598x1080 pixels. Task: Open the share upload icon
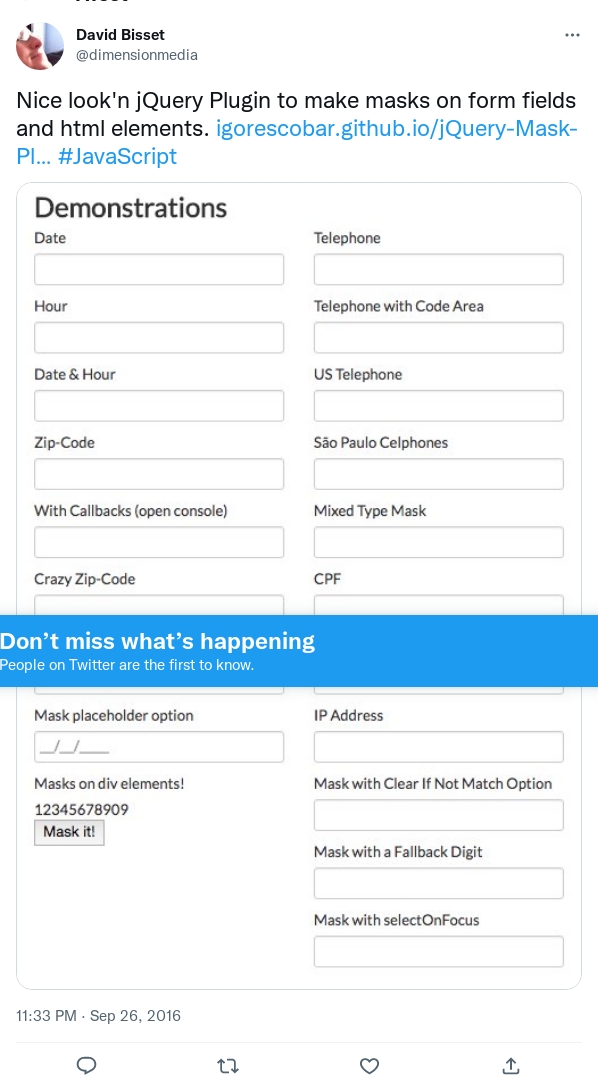coord(511,1066)
